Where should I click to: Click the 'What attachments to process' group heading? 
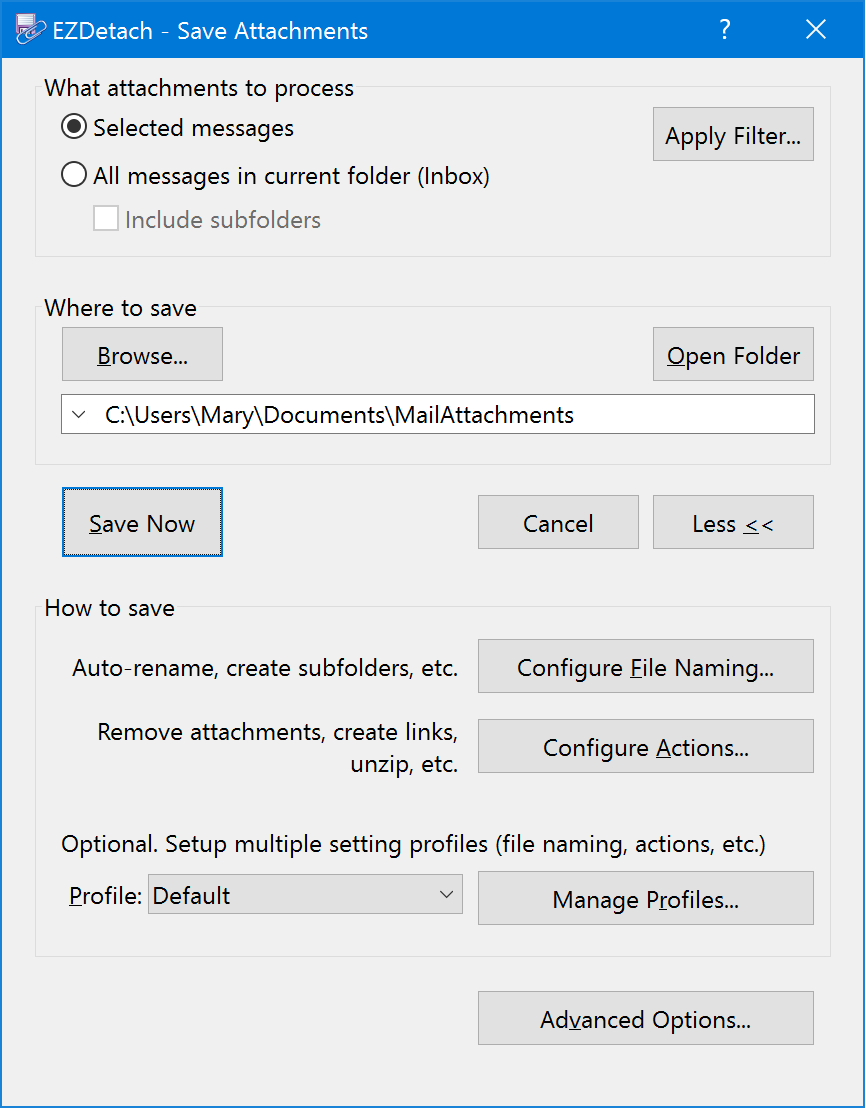199,88
